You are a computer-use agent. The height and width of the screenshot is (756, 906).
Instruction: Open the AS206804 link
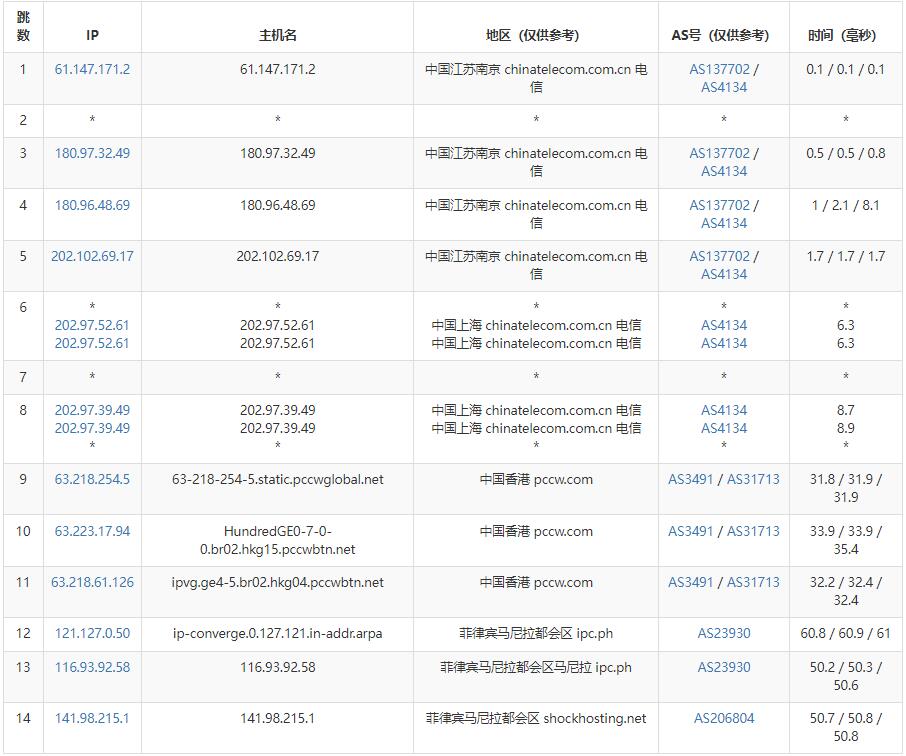(x=724, y=718)
